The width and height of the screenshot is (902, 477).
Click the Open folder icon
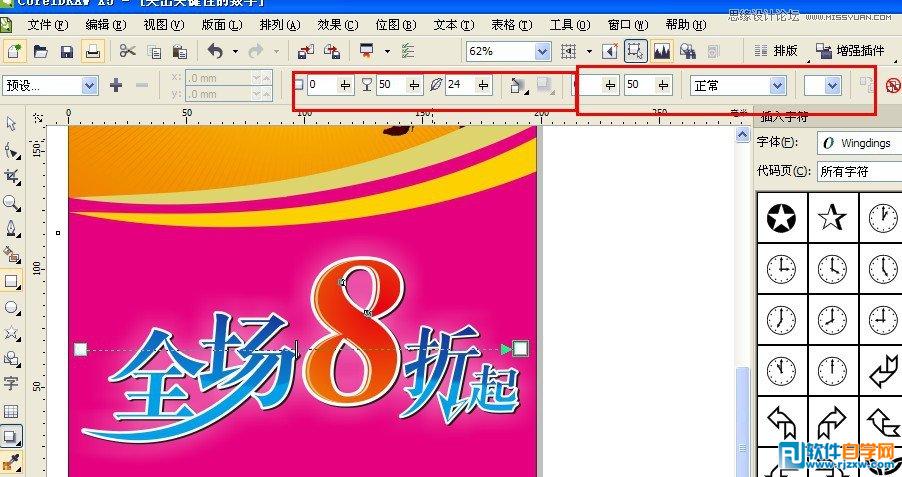40,52
